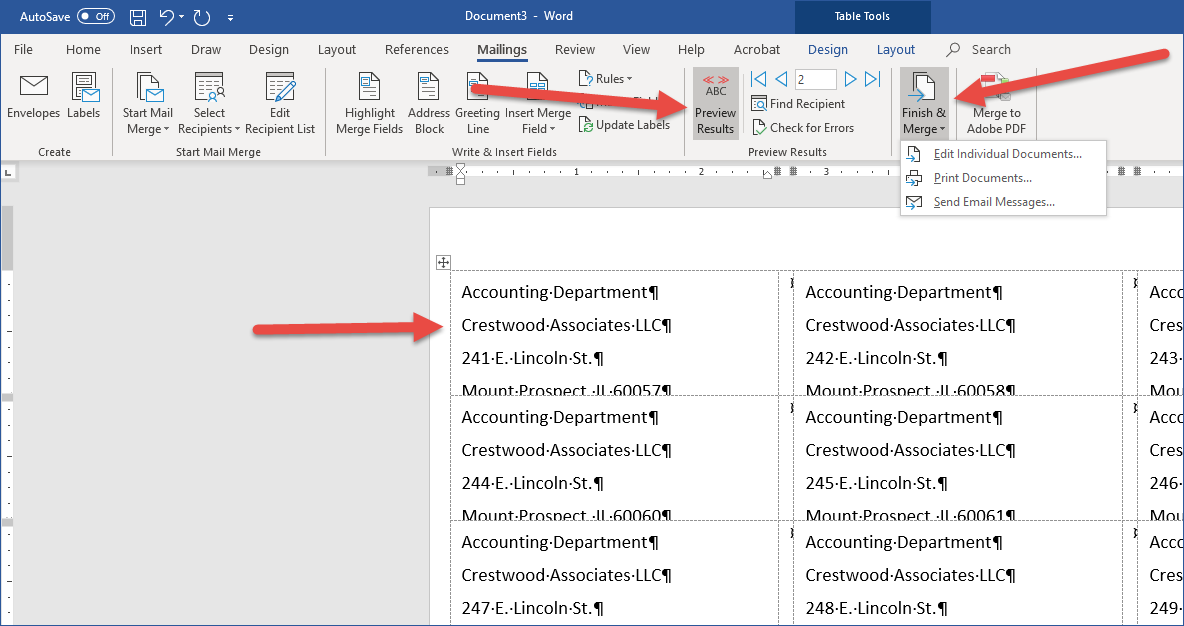The image size is (1184, 626).
Task: Open the Acrobat tab
Action: [757, 50]
